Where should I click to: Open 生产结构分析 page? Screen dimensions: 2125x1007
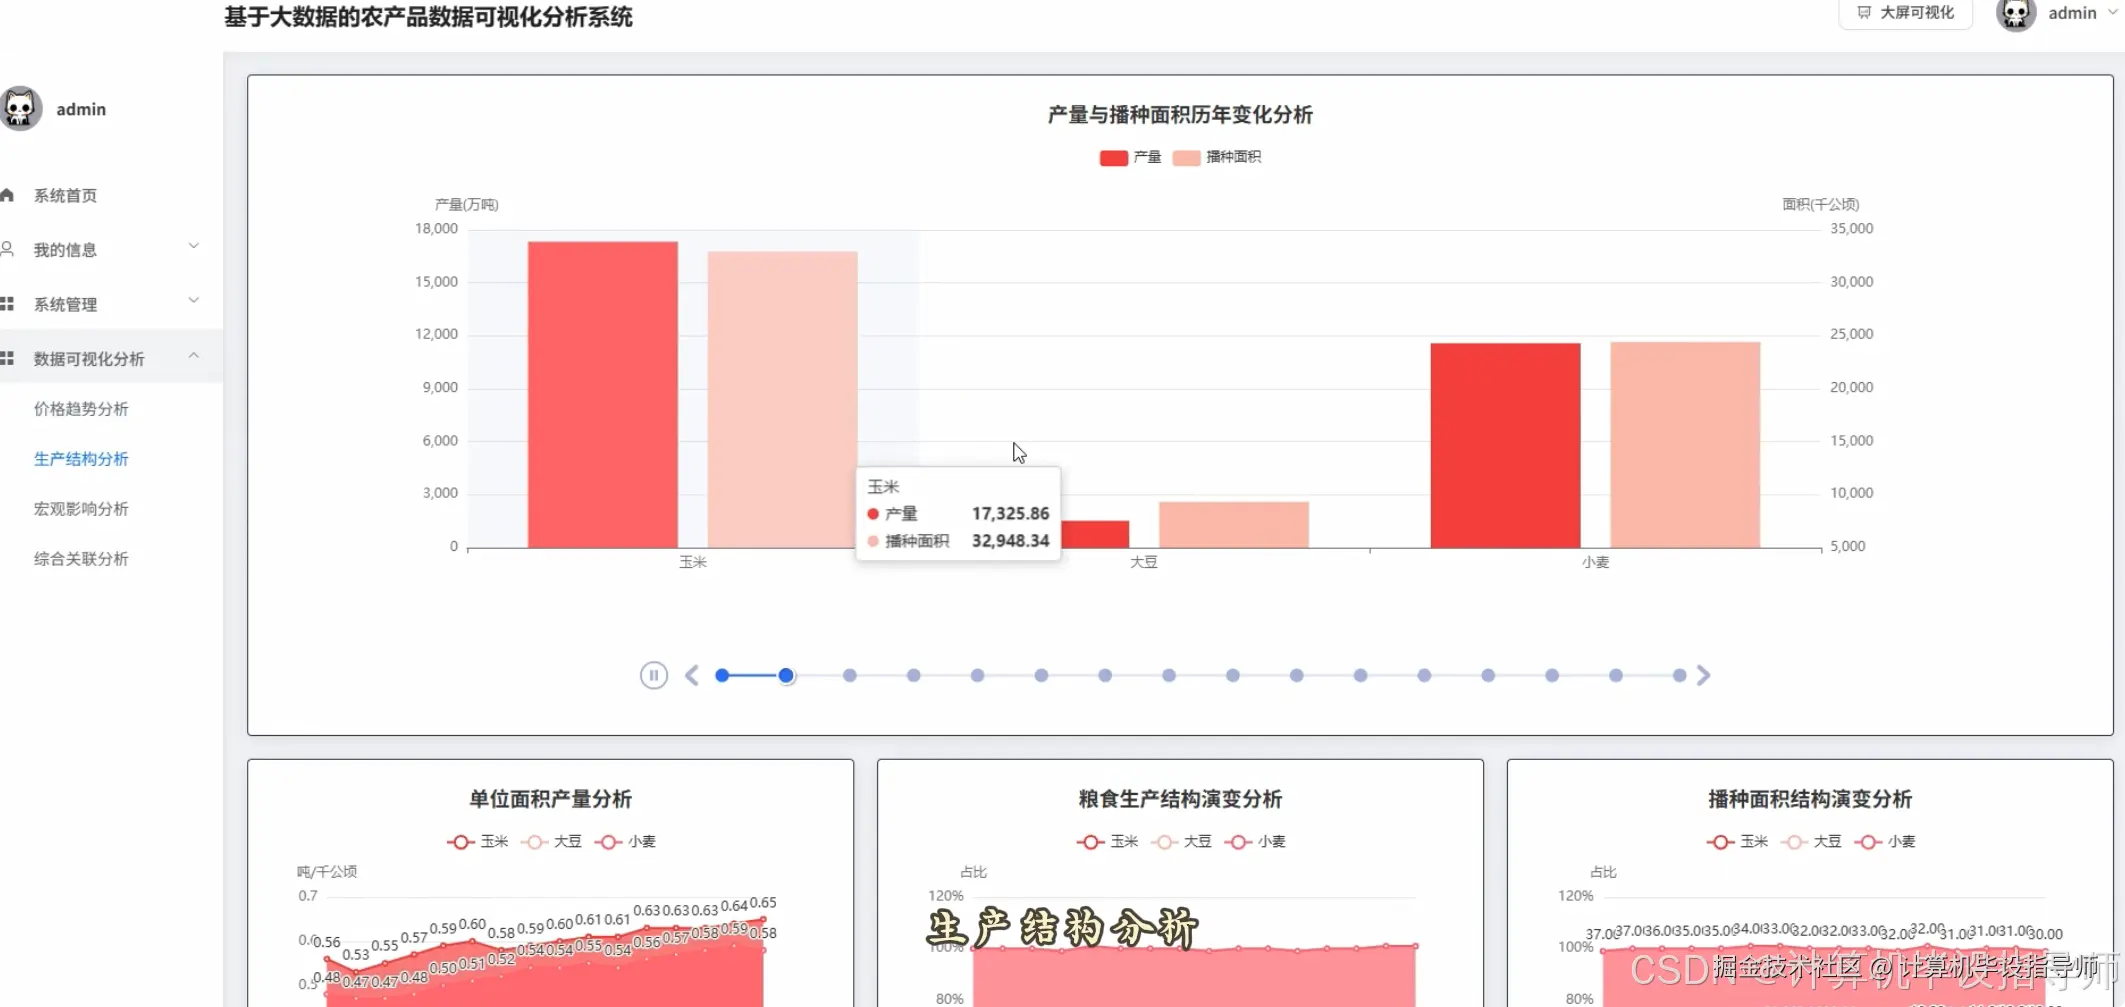[x=81, y=459]
